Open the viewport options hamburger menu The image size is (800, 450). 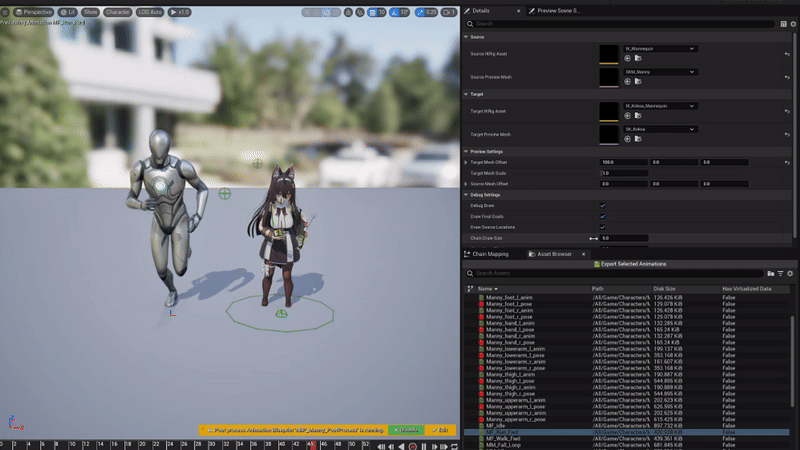(5, 12)
